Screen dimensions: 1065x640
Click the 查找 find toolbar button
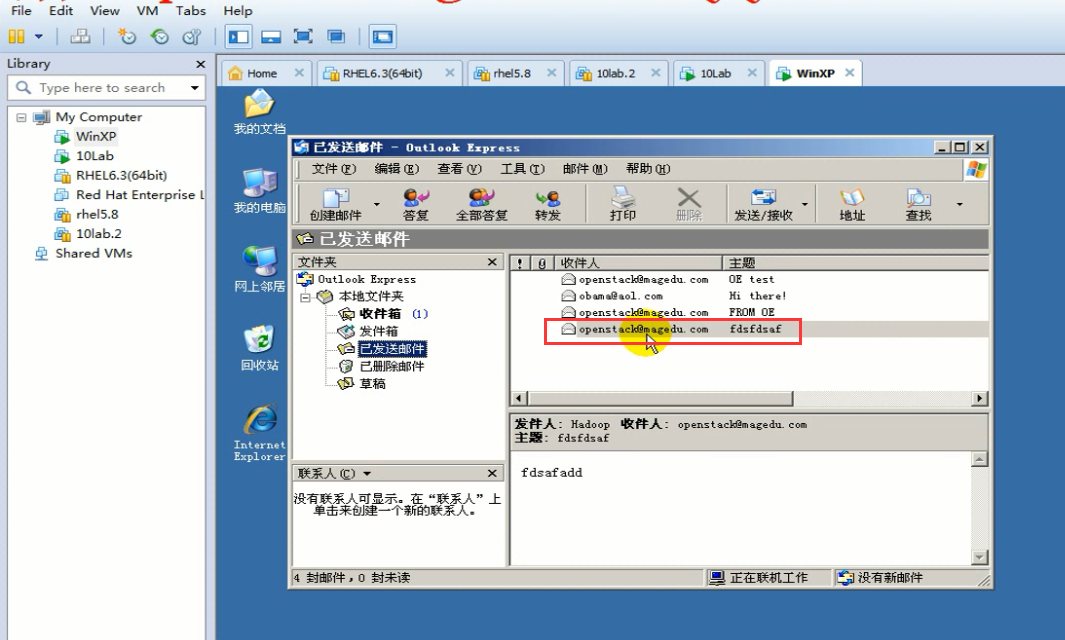918,205
